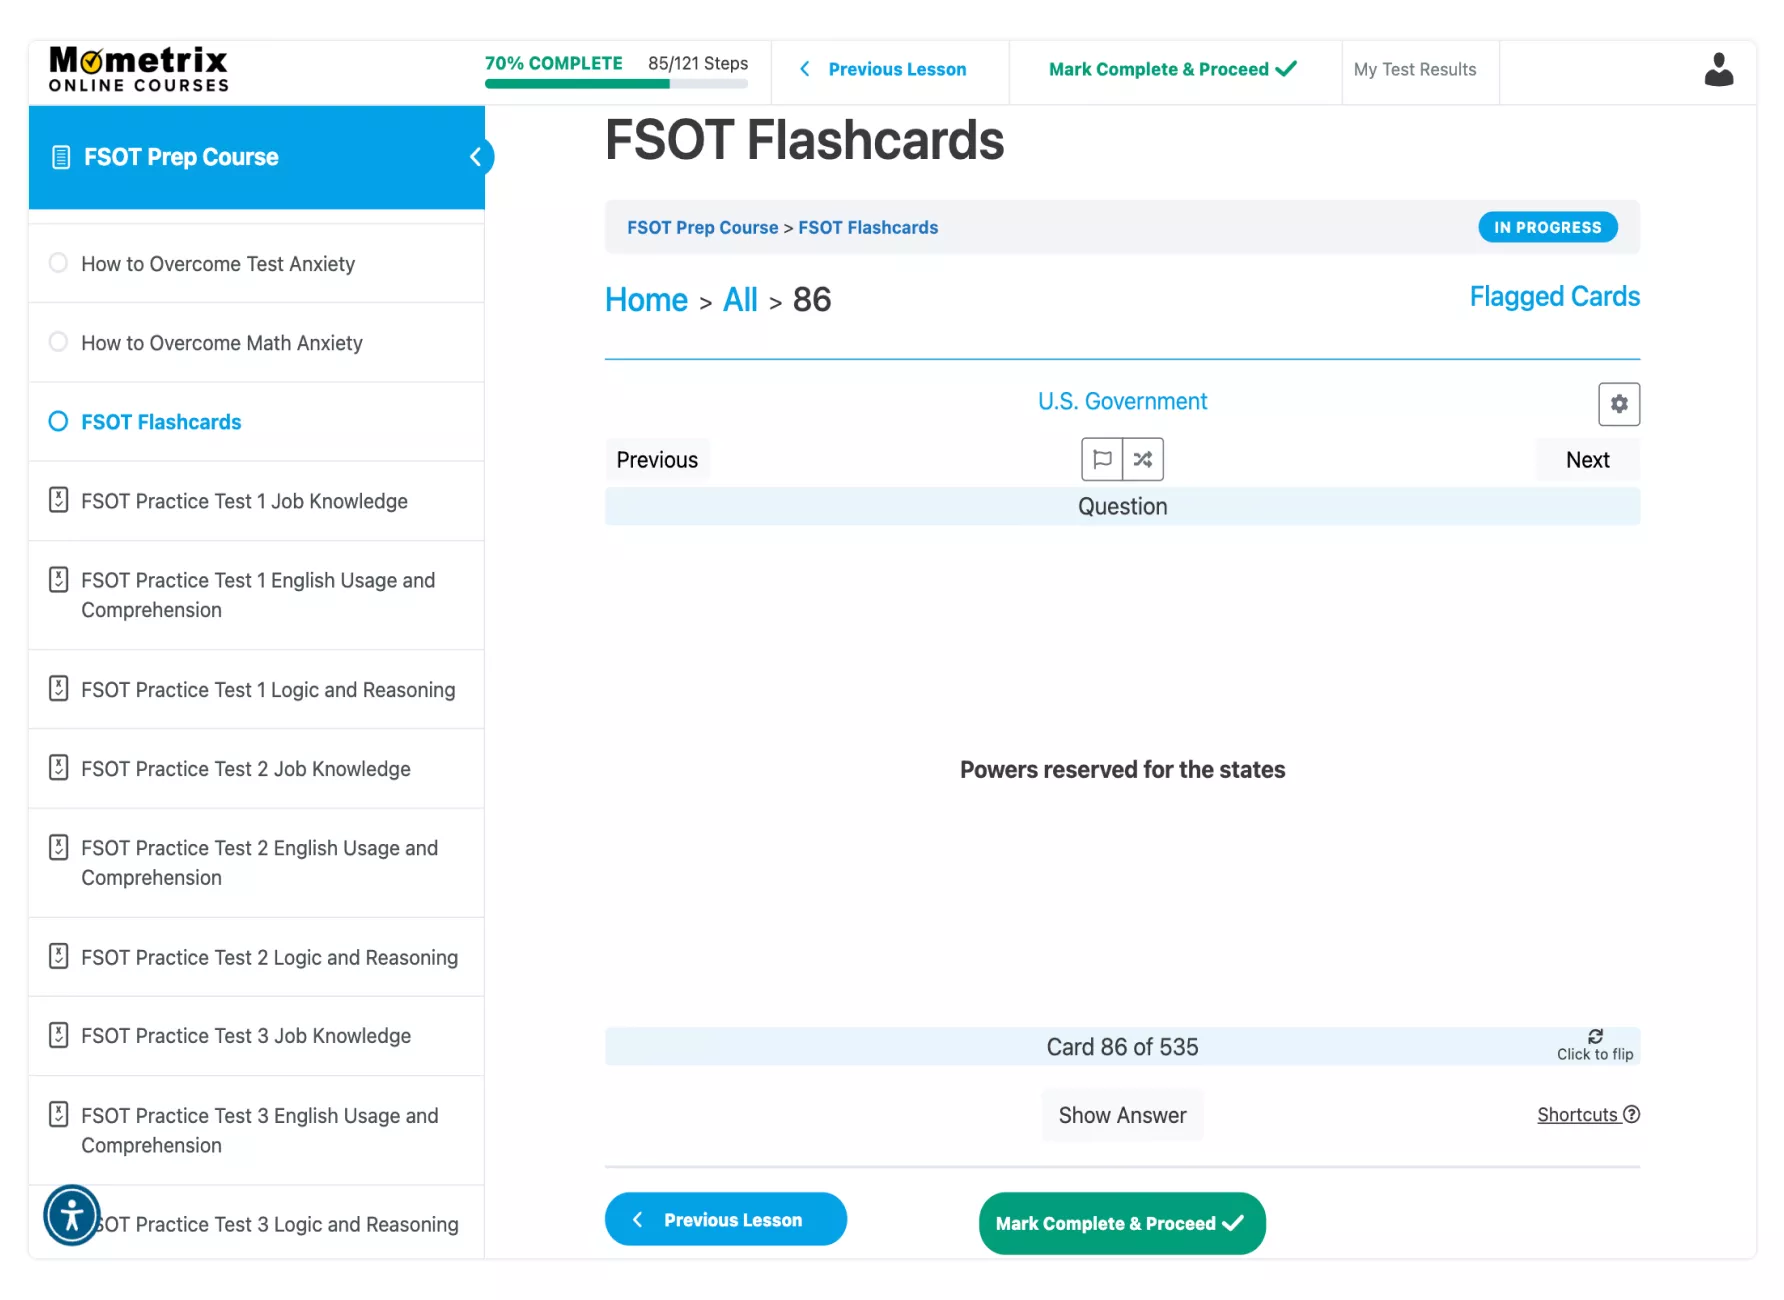
Task: Toggle completion circle for How to Overcome Math Anxiety
Action: tap(59, 342)
